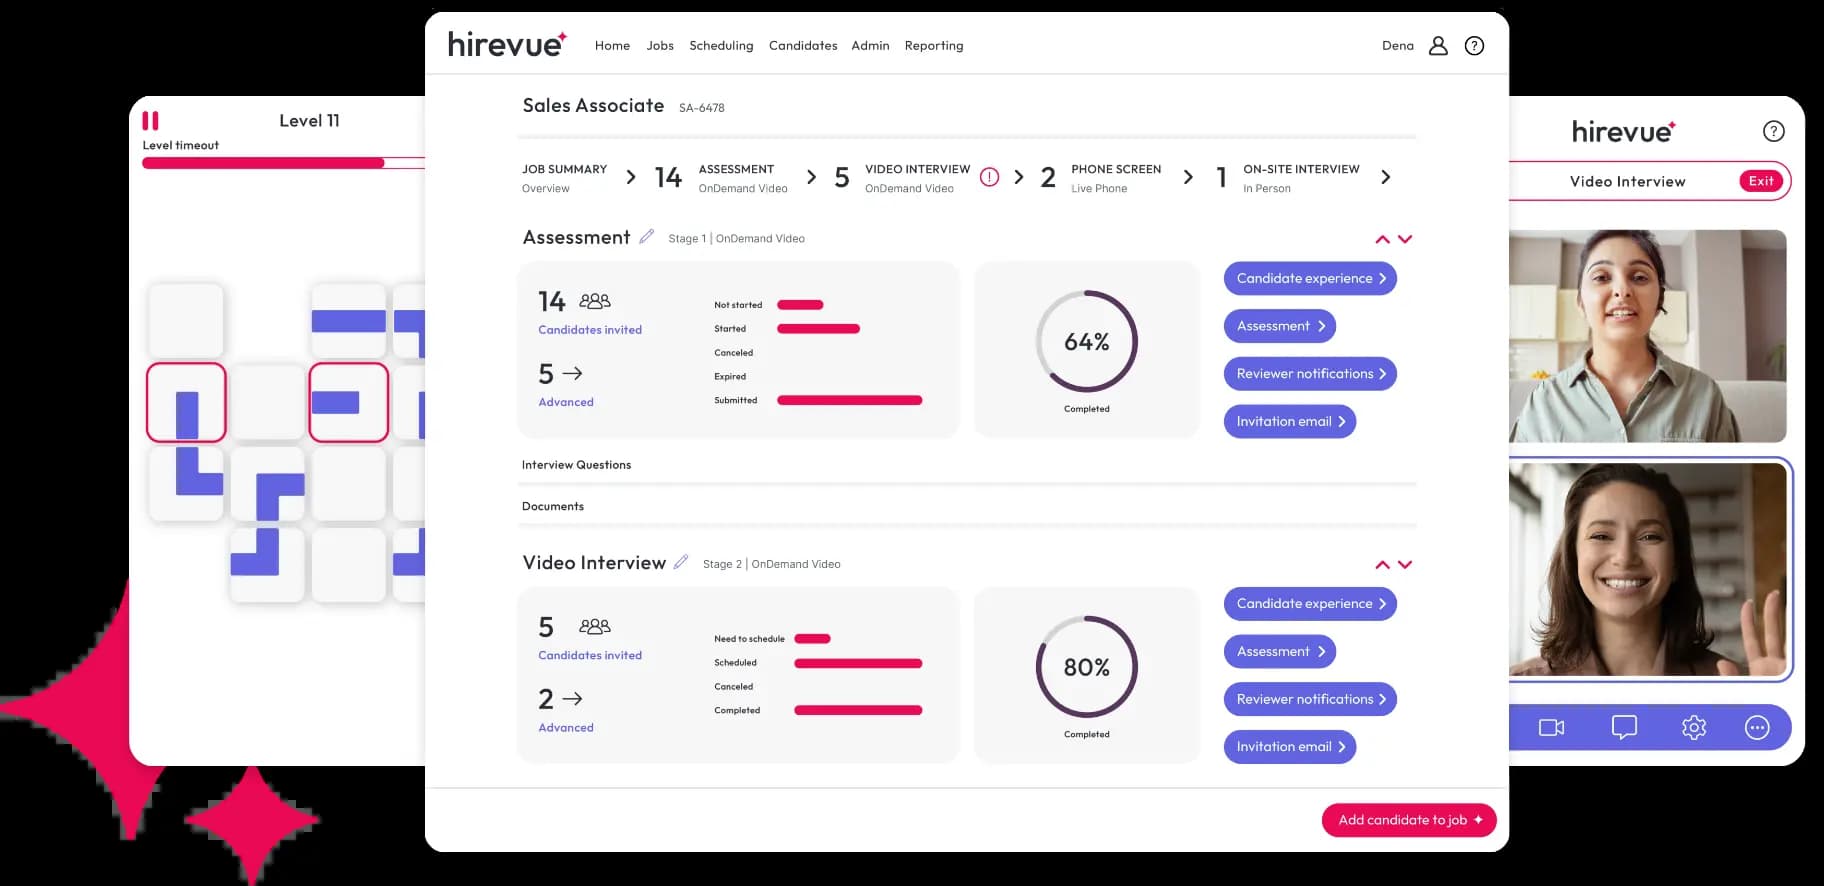This screenshot has height=886, width=1824.
Task: Edit the Video Interview stage name with the pencil icon
Action: [x=681, y=562]
